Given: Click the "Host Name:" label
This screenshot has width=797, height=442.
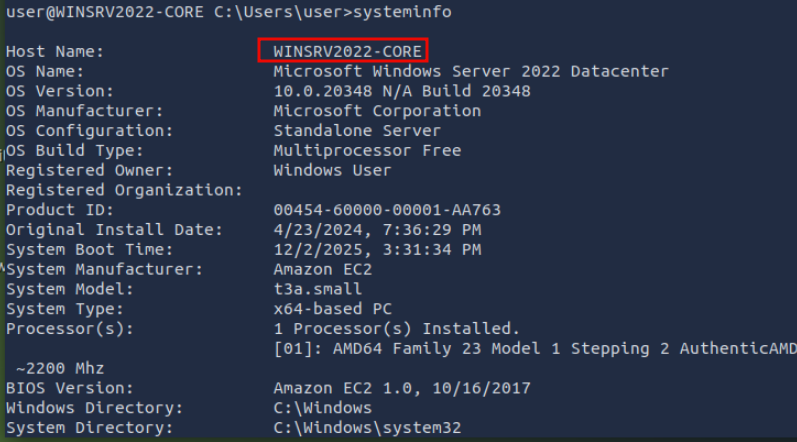Looking at the screenshot, I should [53, 50].
